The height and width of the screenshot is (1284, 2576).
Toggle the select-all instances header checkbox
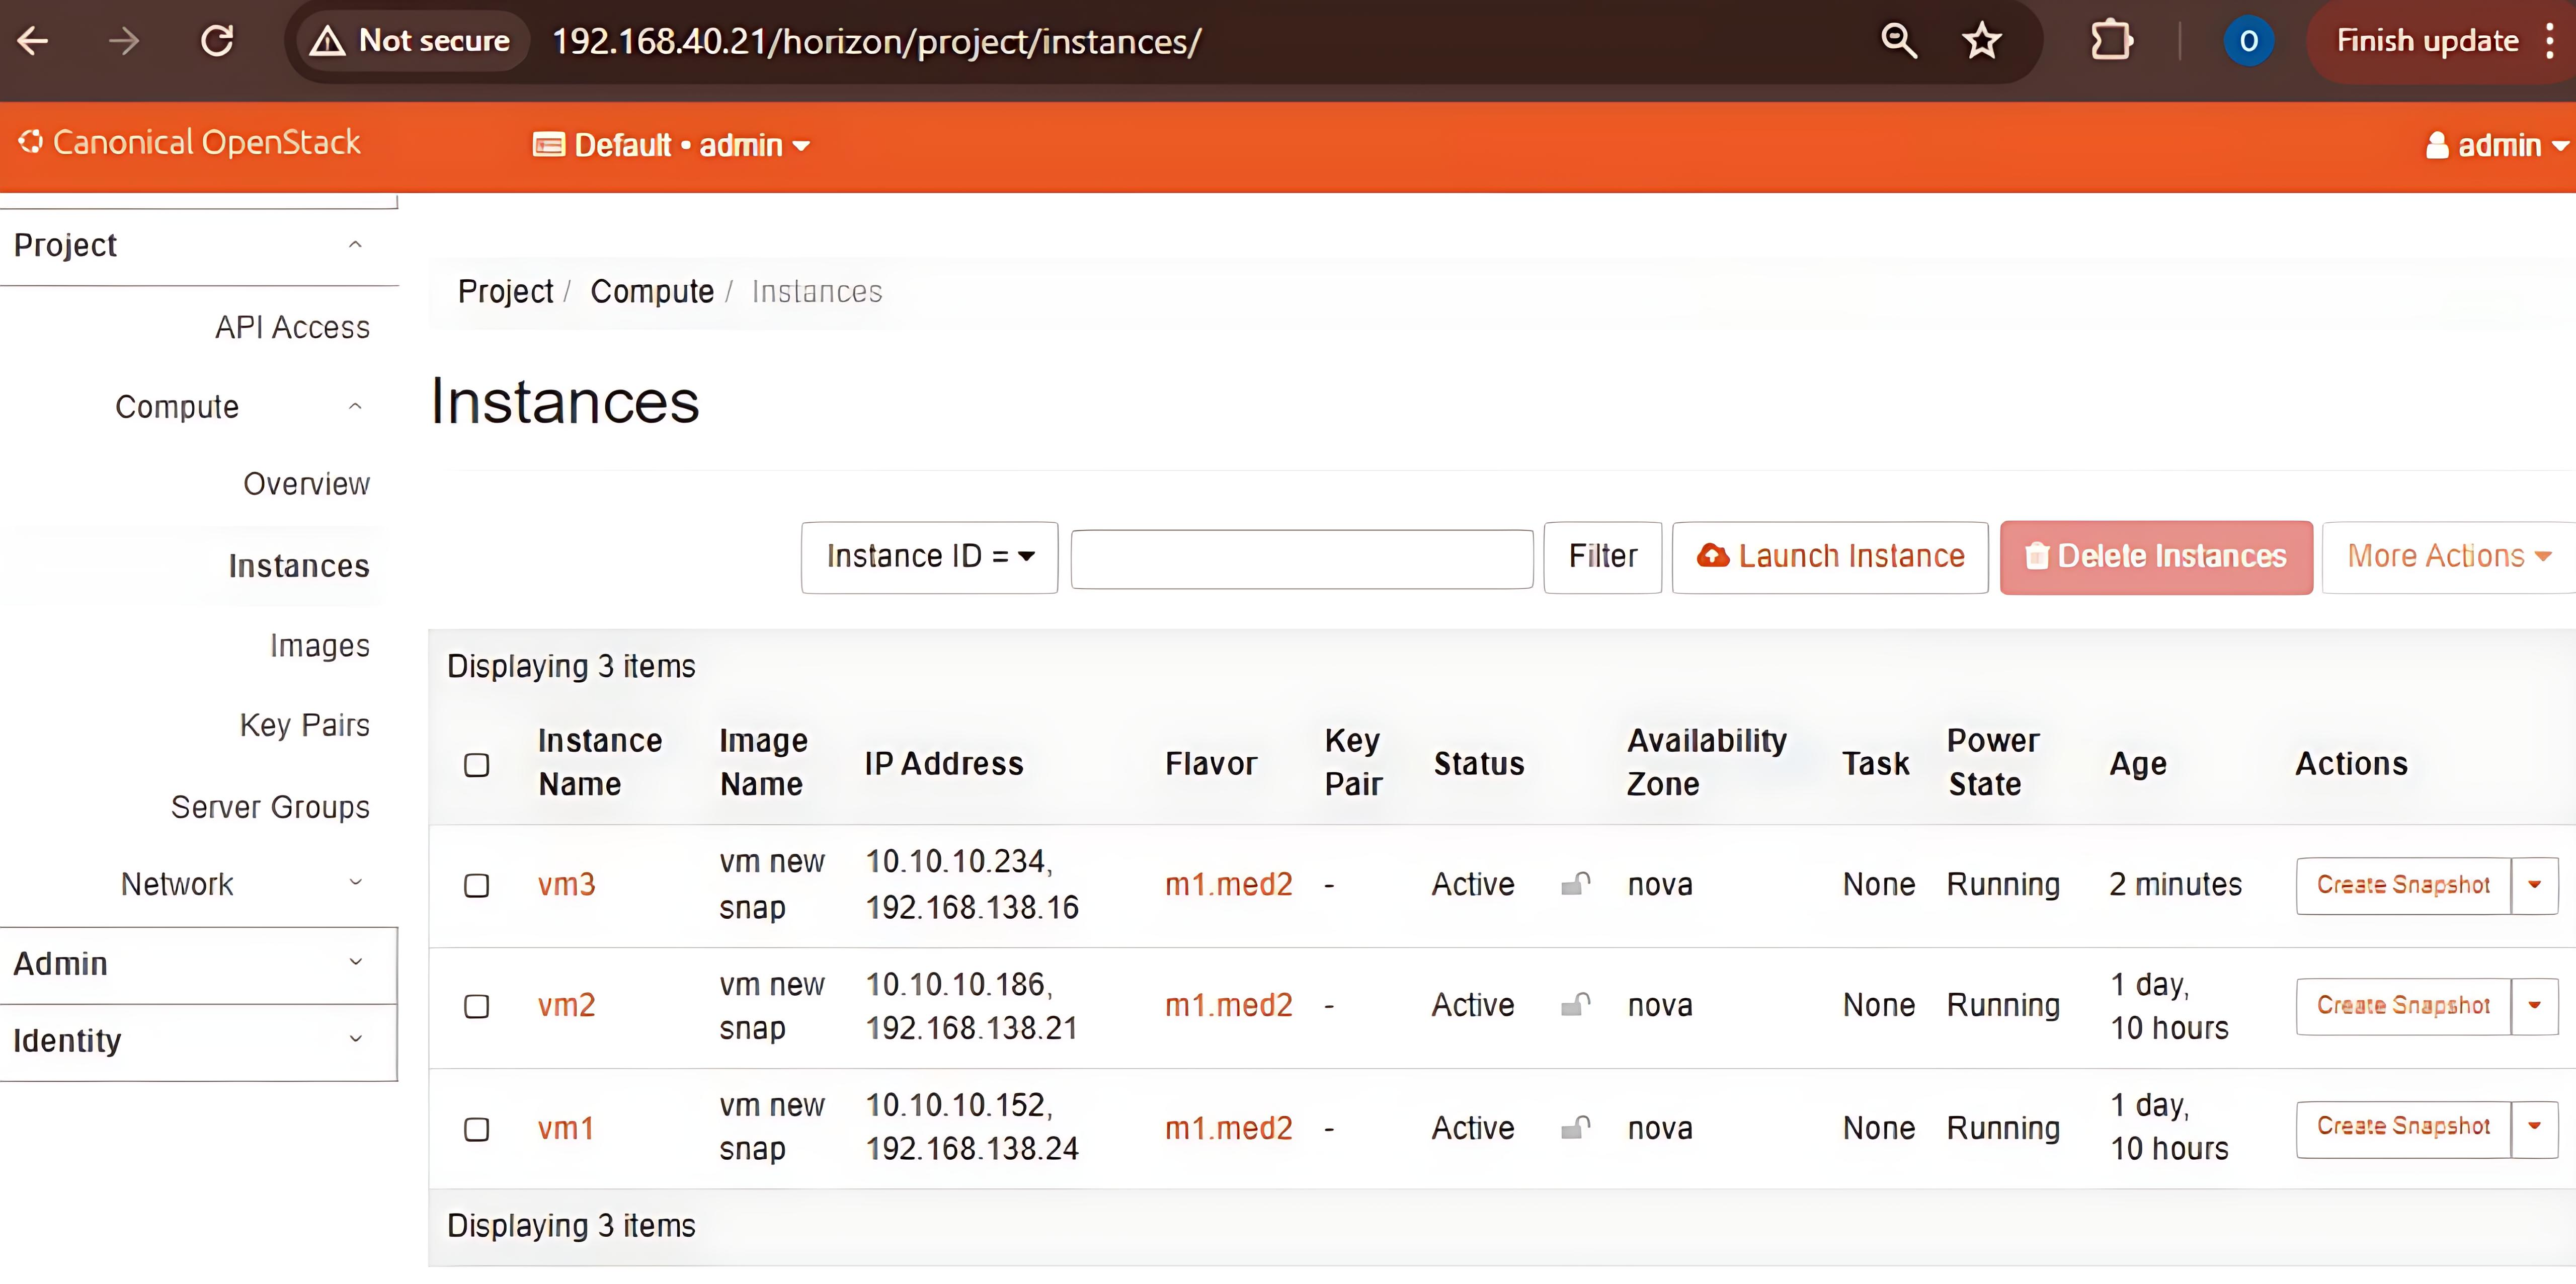(x=477, y=764)
